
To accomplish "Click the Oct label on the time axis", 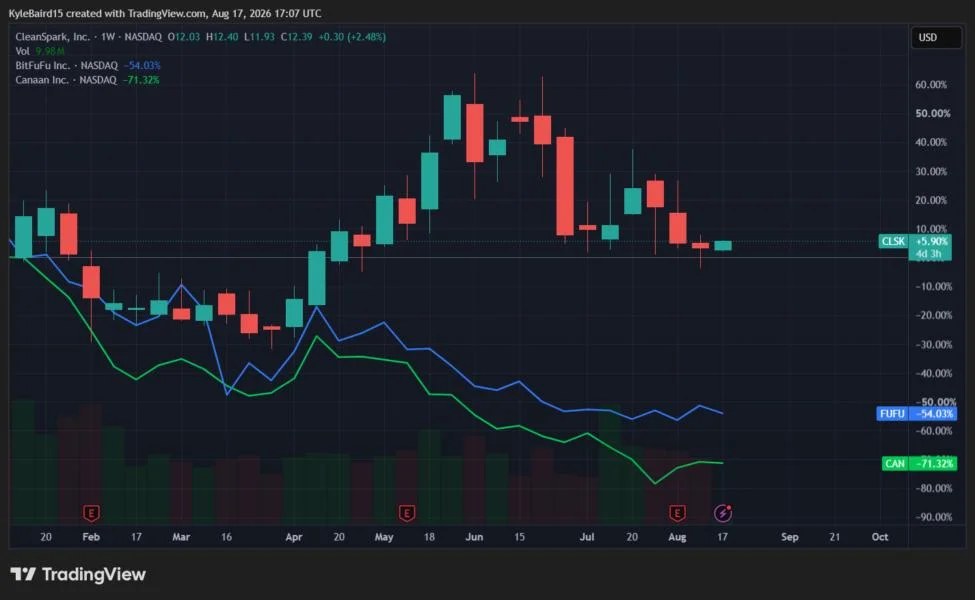I will [x=880, y=537].
